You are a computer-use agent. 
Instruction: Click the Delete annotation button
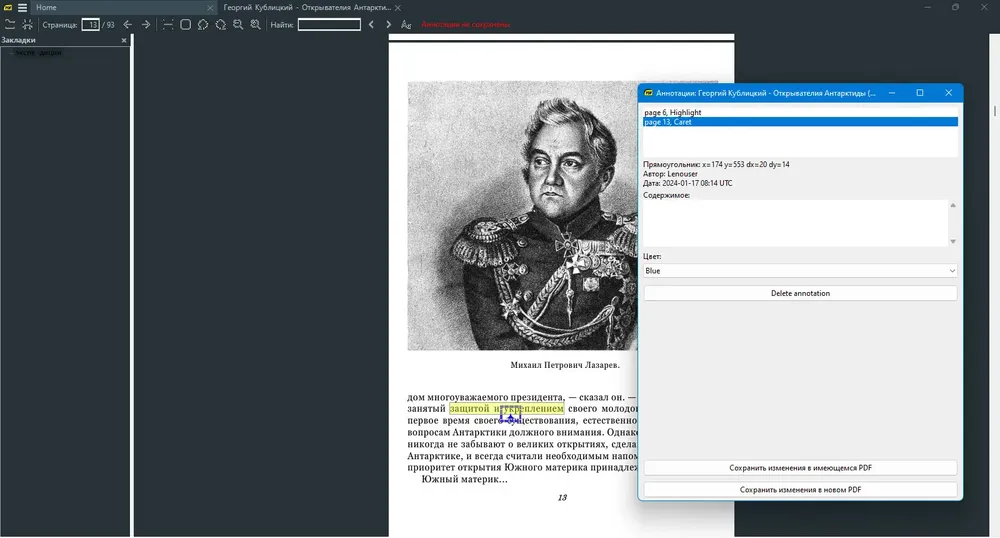pyautogui.click(x=800, y=293)
